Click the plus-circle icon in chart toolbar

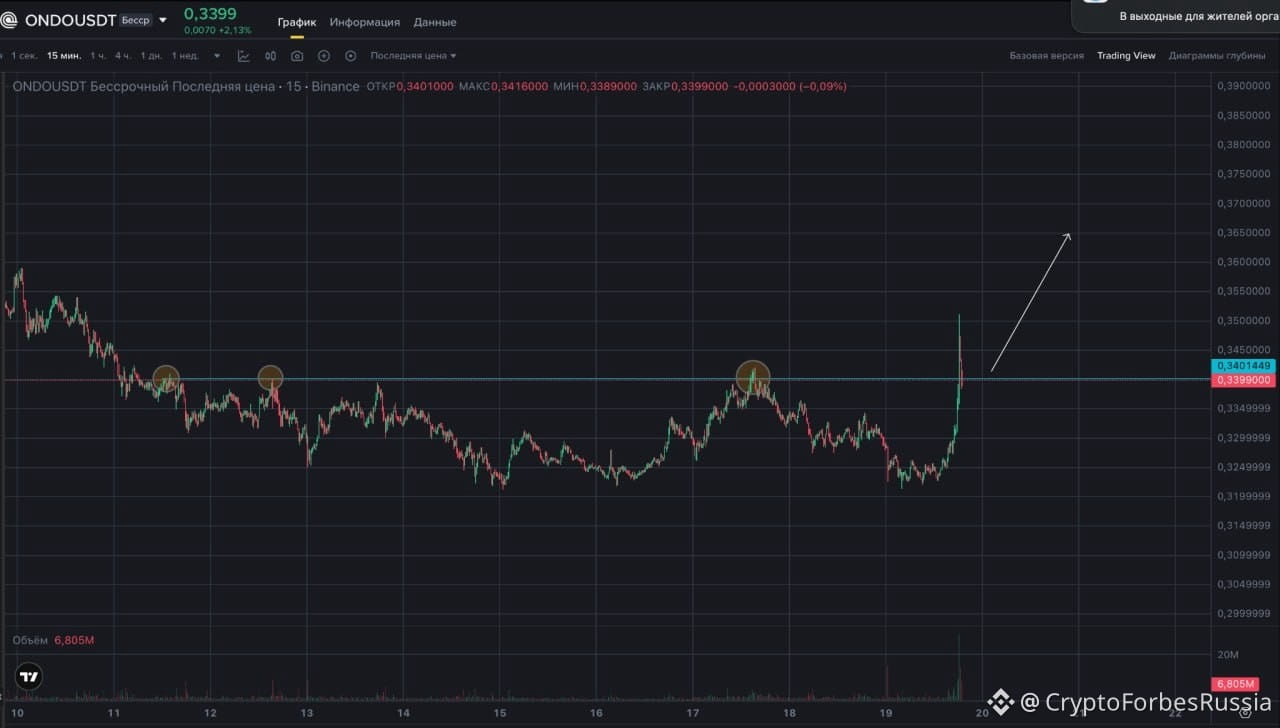click(324, 56)
